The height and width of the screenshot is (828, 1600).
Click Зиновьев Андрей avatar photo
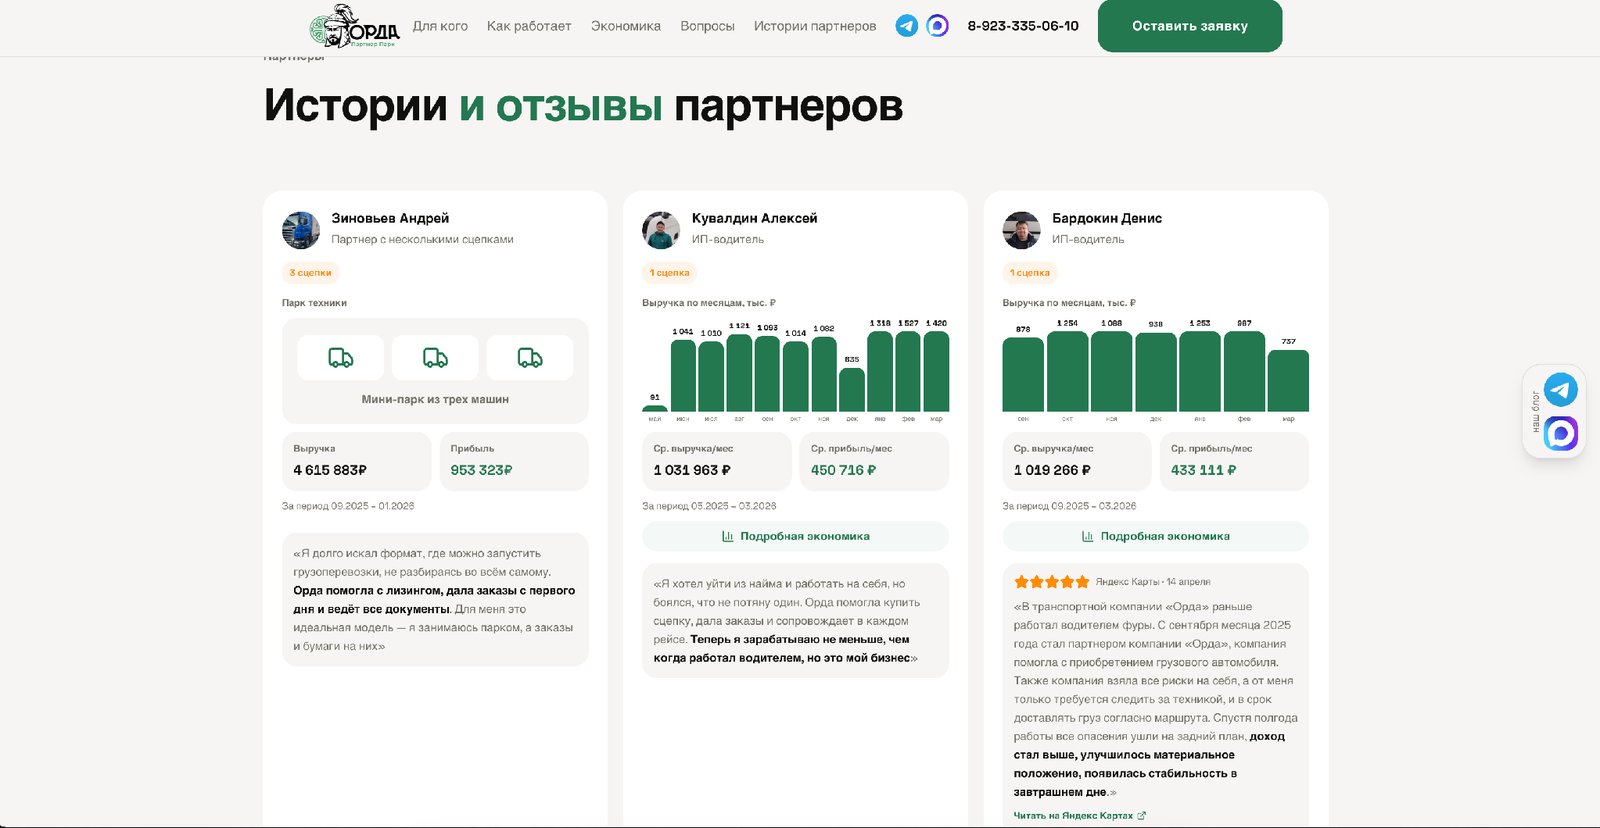coord(301,230)
